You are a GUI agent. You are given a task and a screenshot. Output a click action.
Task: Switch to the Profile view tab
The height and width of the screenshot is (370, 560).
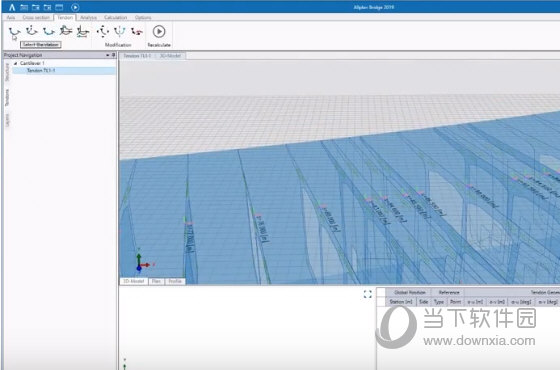[x=175, y=281]
